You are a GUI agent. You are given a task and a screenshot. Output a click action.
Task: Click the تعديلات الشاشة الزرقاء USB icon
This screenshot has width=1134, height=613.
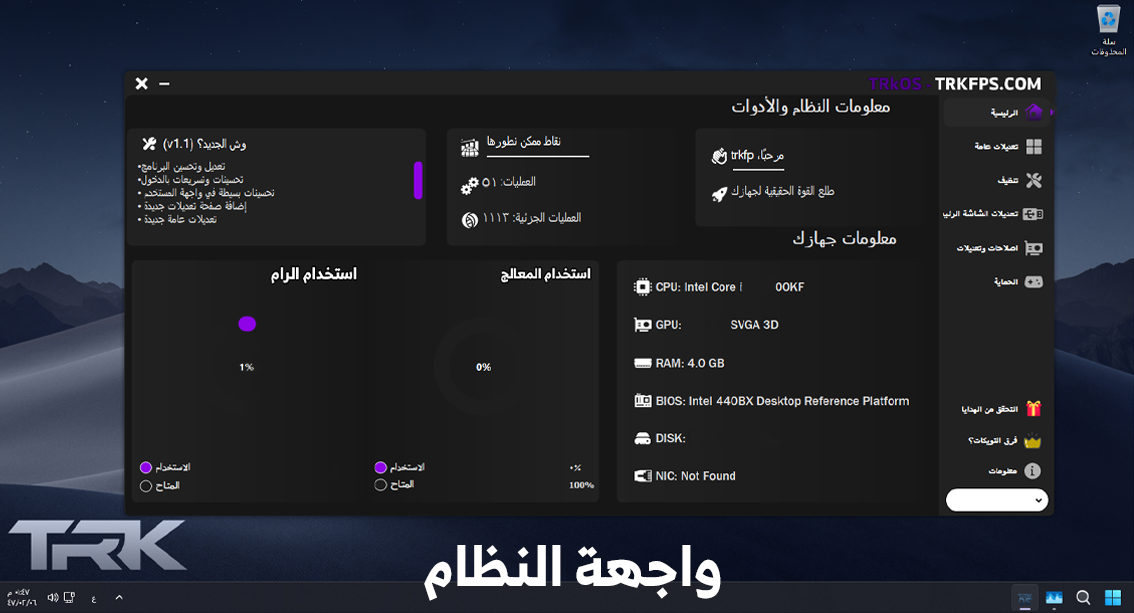click(x=1033, y=214)
